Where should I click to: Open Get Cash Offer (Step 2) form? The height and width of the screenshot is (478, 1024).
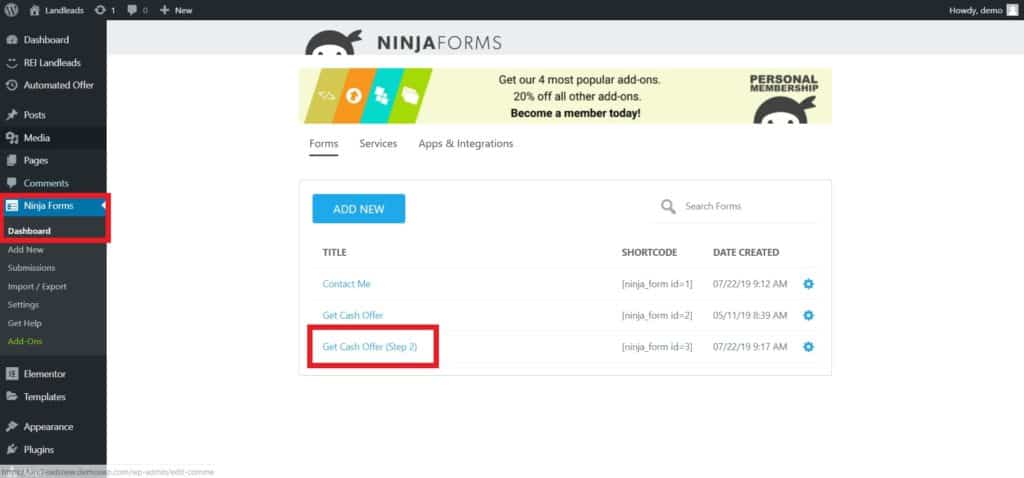coord(370,347)
